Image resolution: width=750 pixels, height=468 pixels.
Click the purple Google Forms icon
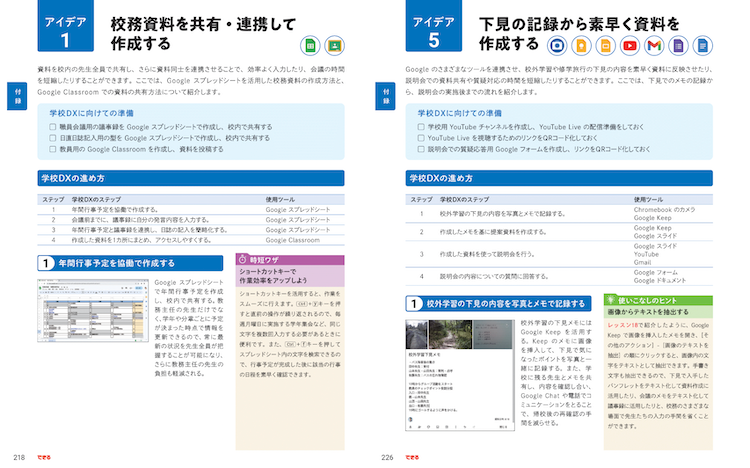(x=678, y=46)
